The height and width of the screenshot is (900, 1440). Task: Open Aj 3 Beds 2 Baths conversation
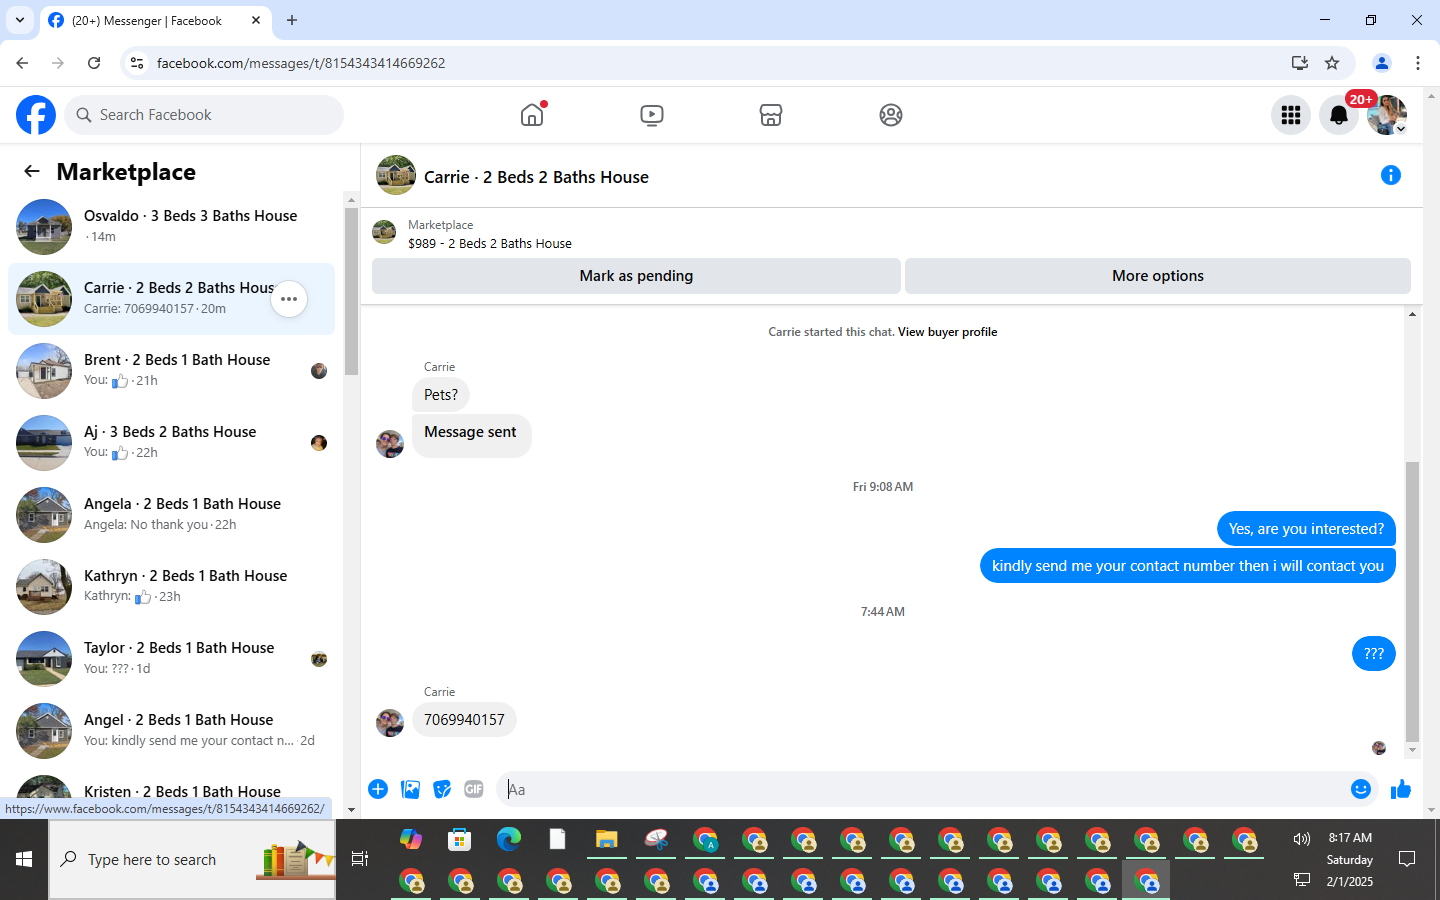pos(171,443)
